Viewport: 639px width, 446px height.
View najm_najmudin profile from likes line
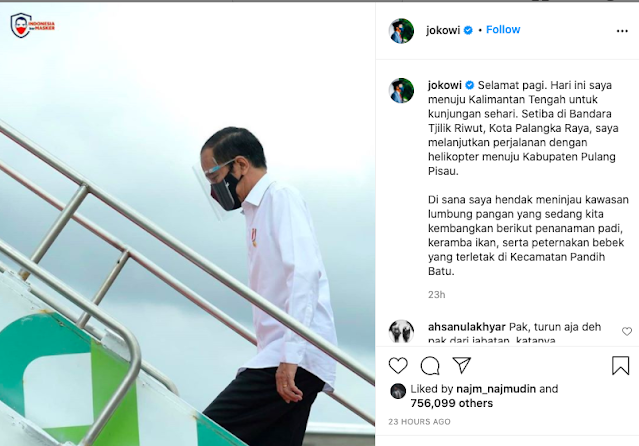click(x=496, y=389)
